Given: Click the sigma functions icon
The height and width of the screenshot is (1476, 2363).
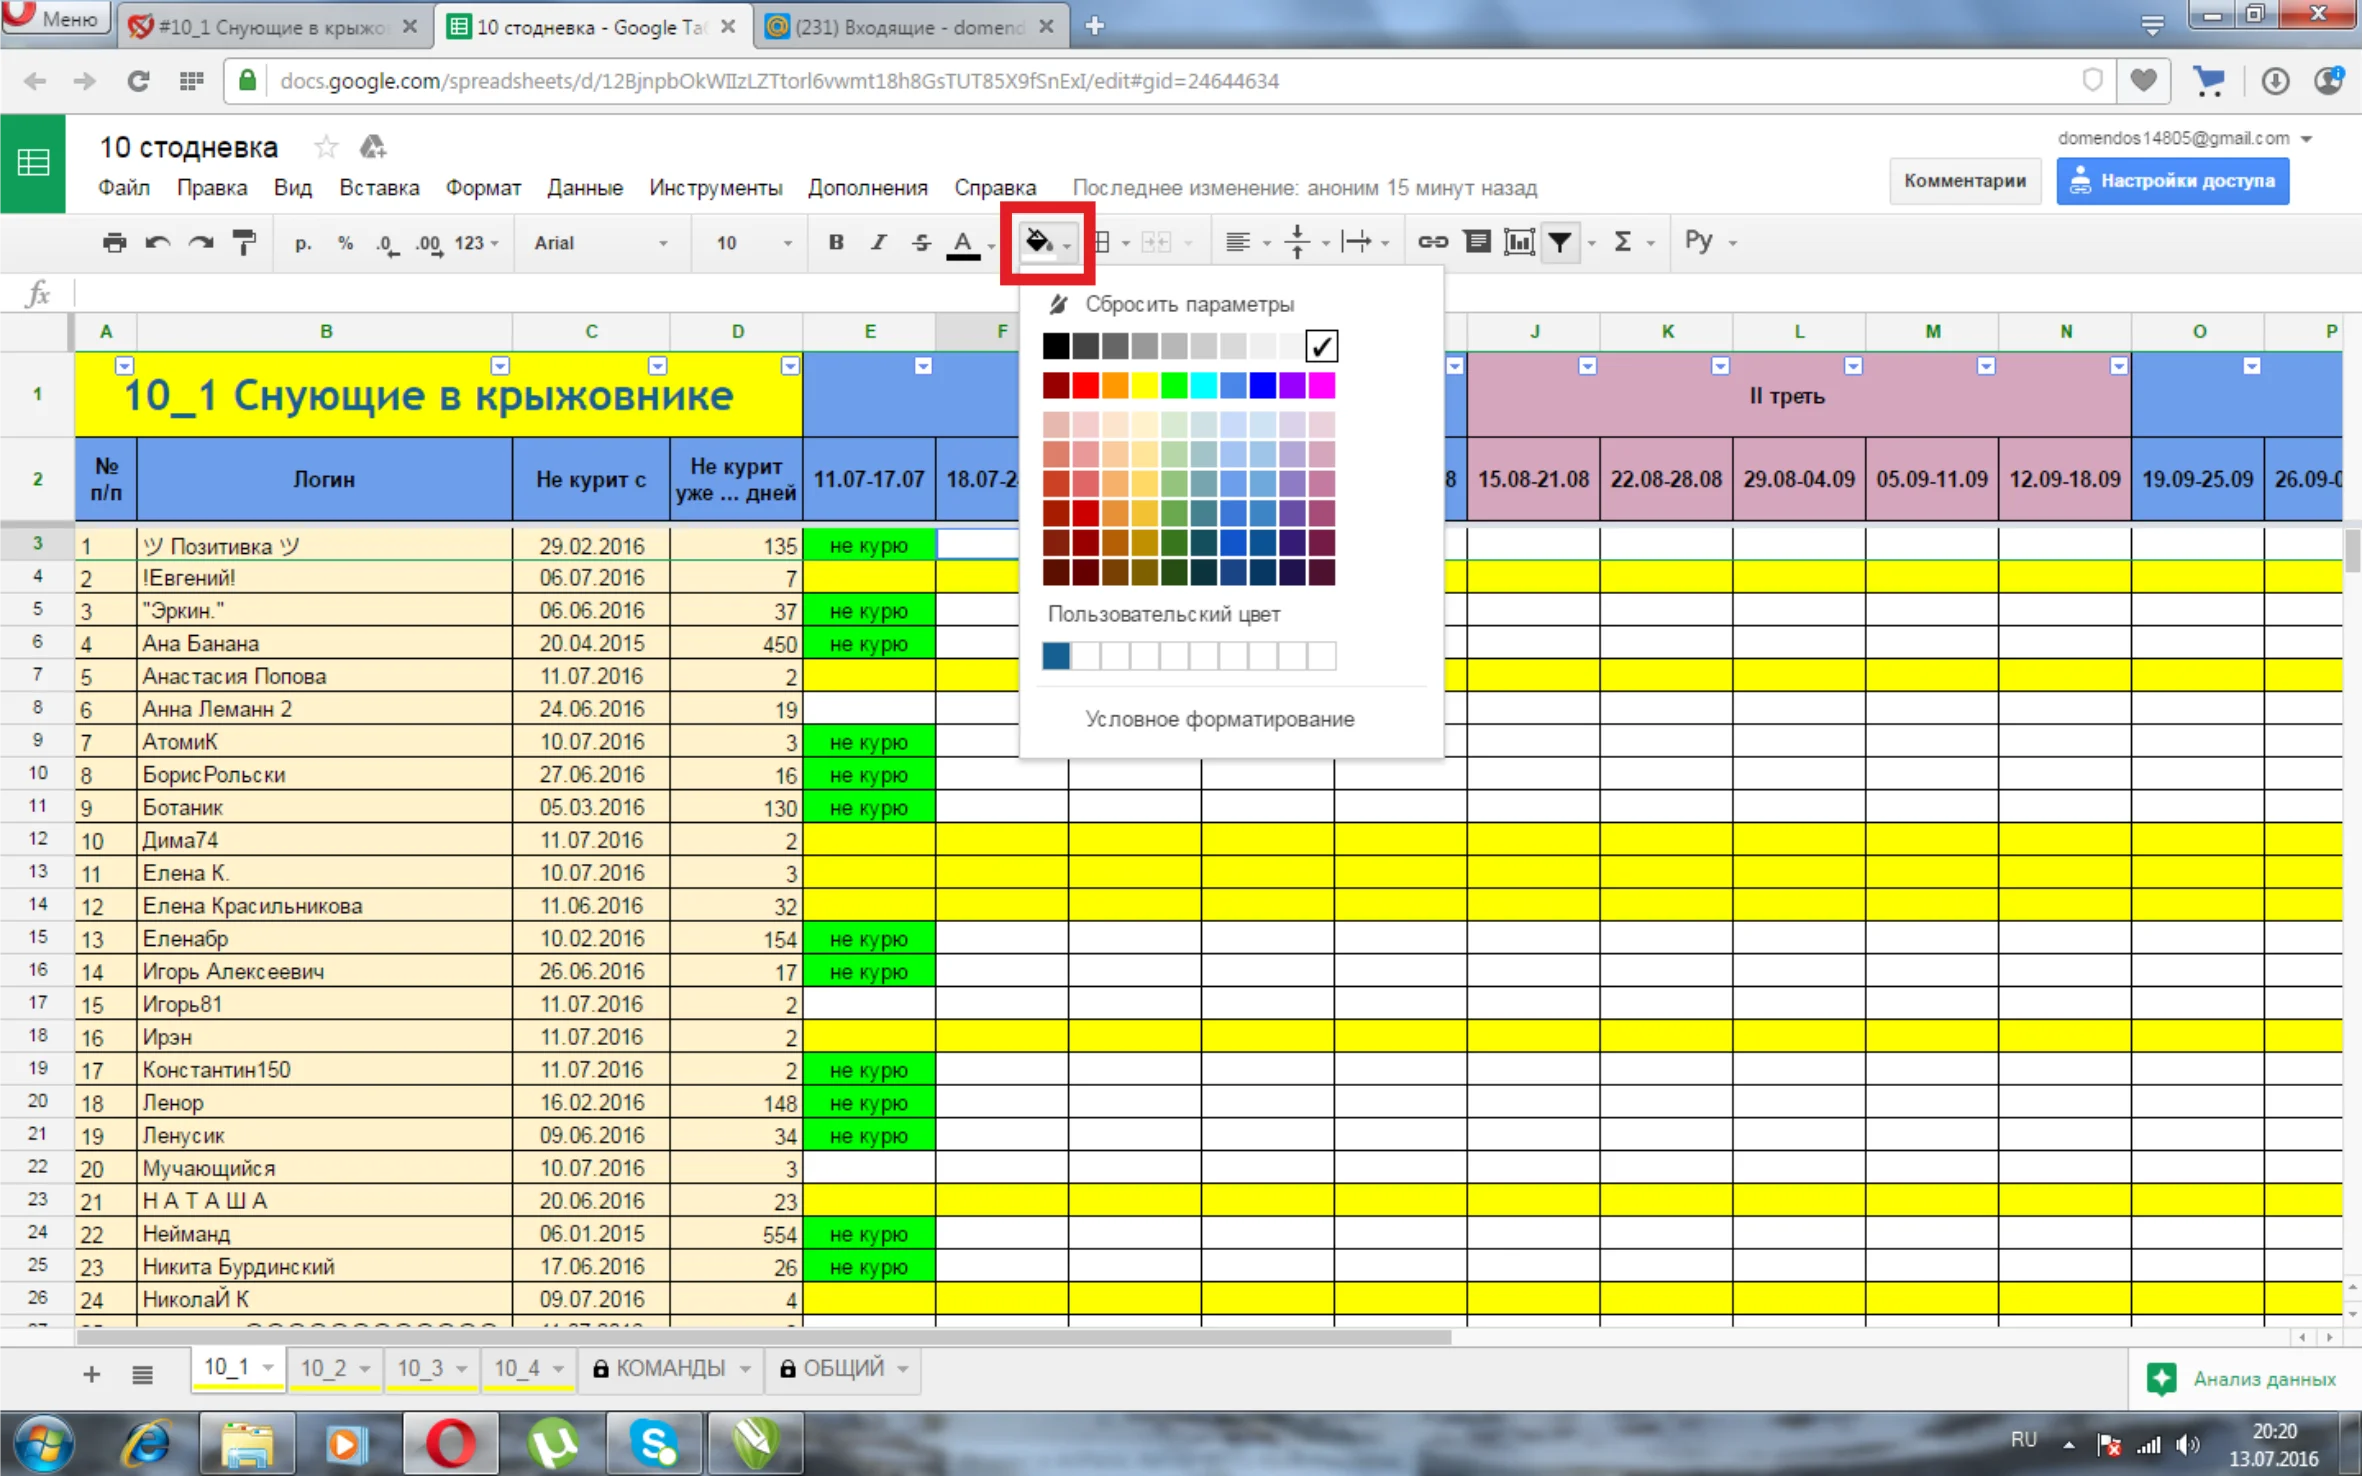Looking at the screenshot, I should coord(1622,242).
